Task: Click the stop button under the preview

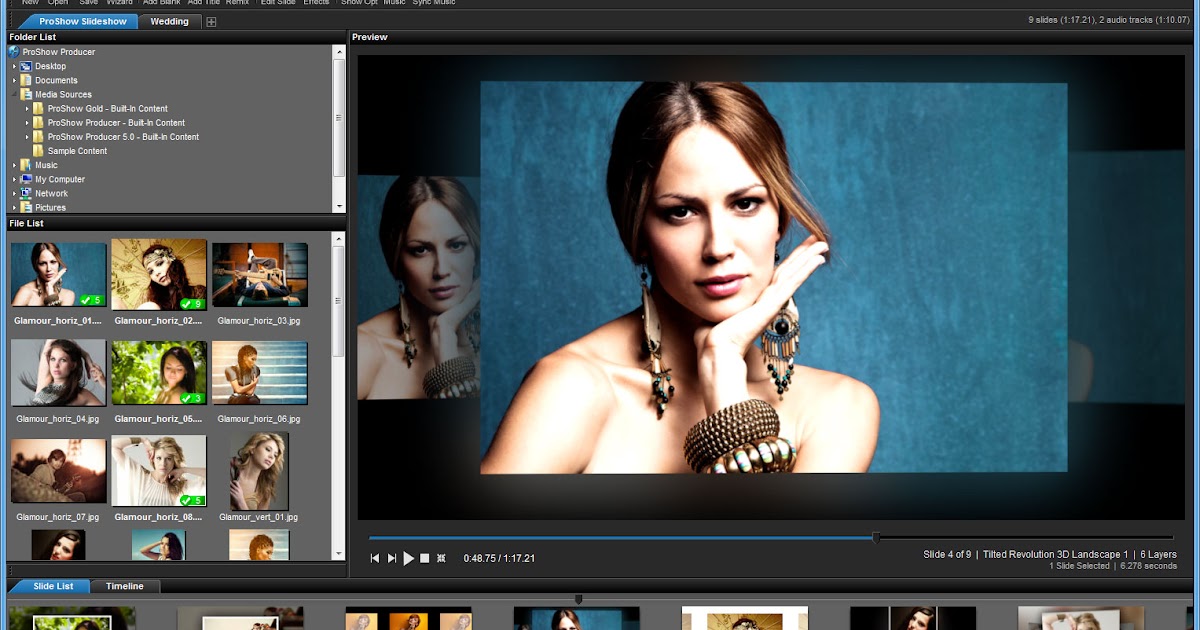Action: (x=424, y=558)
